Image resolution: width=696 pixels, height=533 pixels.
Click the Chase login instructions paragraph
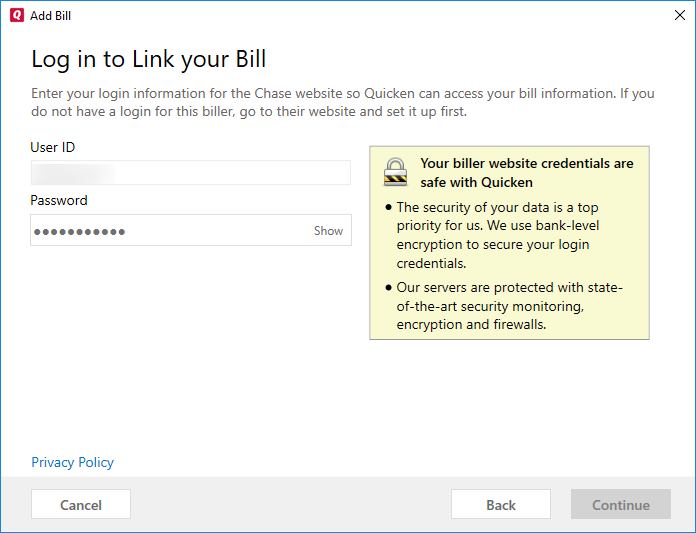point(342,102)
